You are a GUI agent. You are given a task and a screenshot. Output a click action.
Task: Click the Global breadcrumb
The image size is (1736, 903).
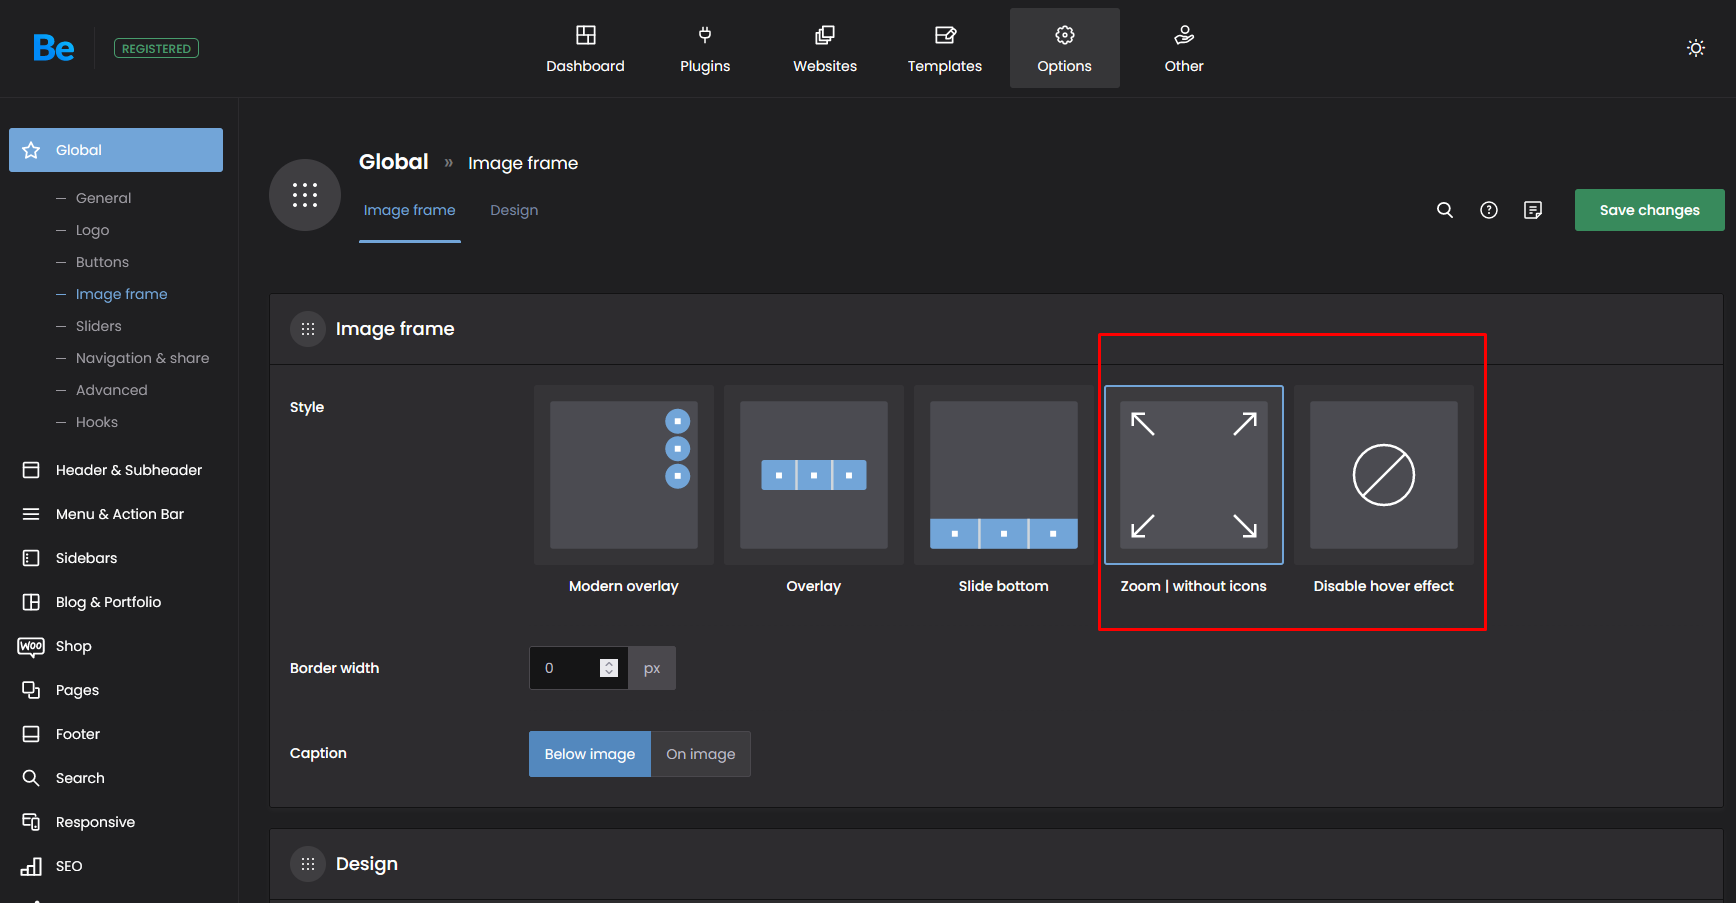click(x=393, y=162)
